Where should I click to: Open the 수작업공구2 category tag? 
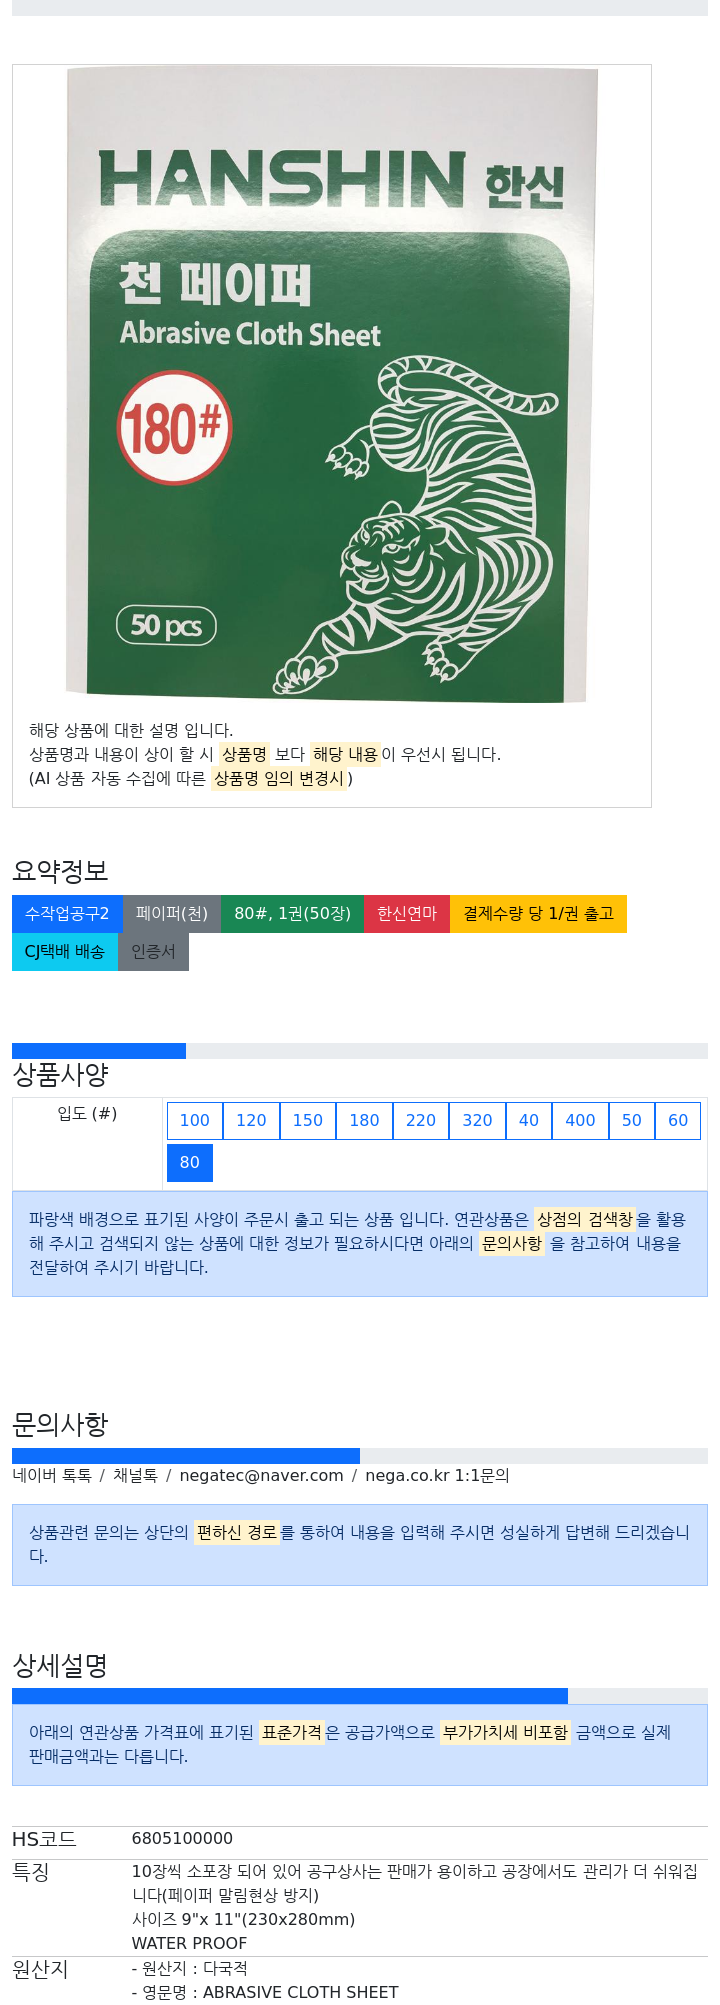67,914
